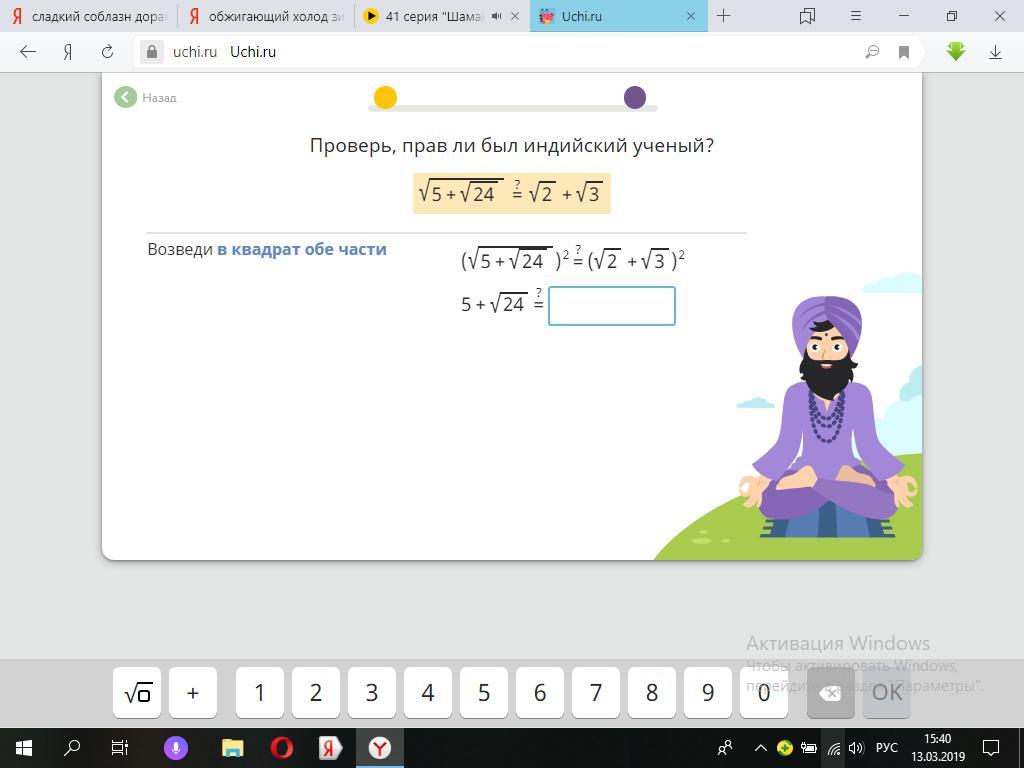Screen dimensions: 1024x768
Task: Click the padlock site security icon
Action: [152, 52]
